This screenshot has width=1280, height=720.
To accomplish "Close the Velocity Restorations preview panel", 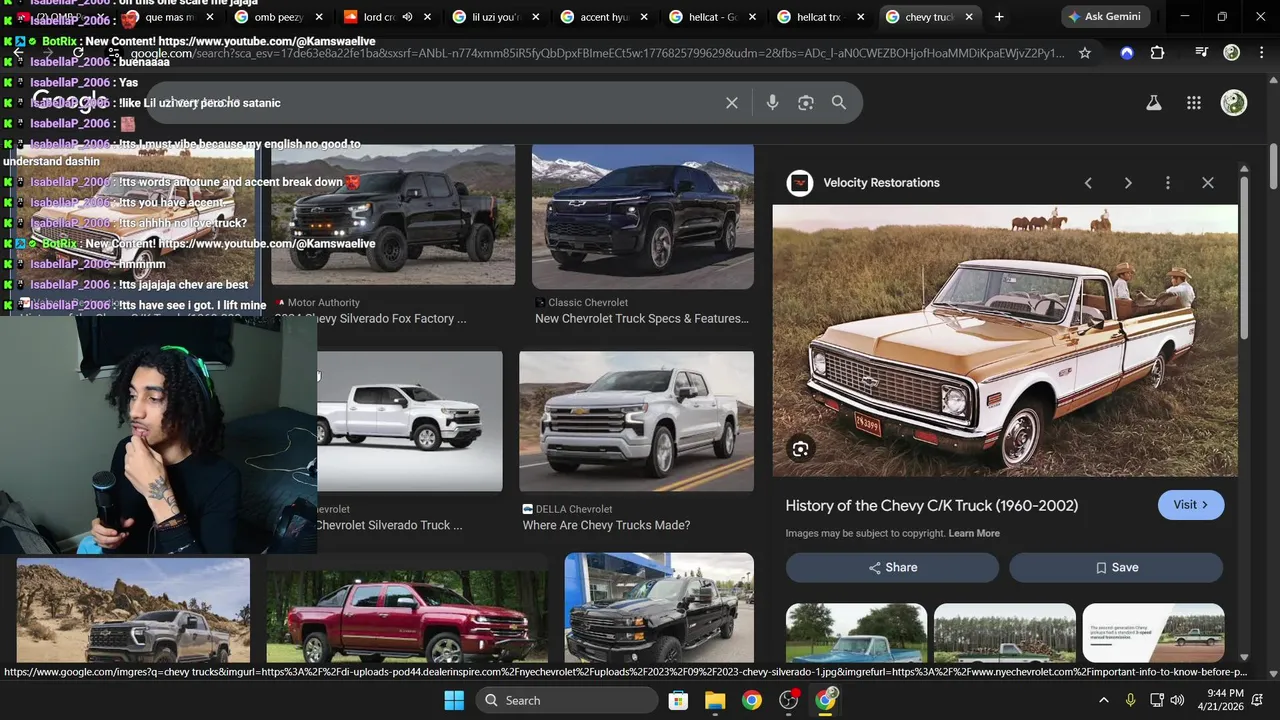I will pyautogui.click(x=1208, y=183).
